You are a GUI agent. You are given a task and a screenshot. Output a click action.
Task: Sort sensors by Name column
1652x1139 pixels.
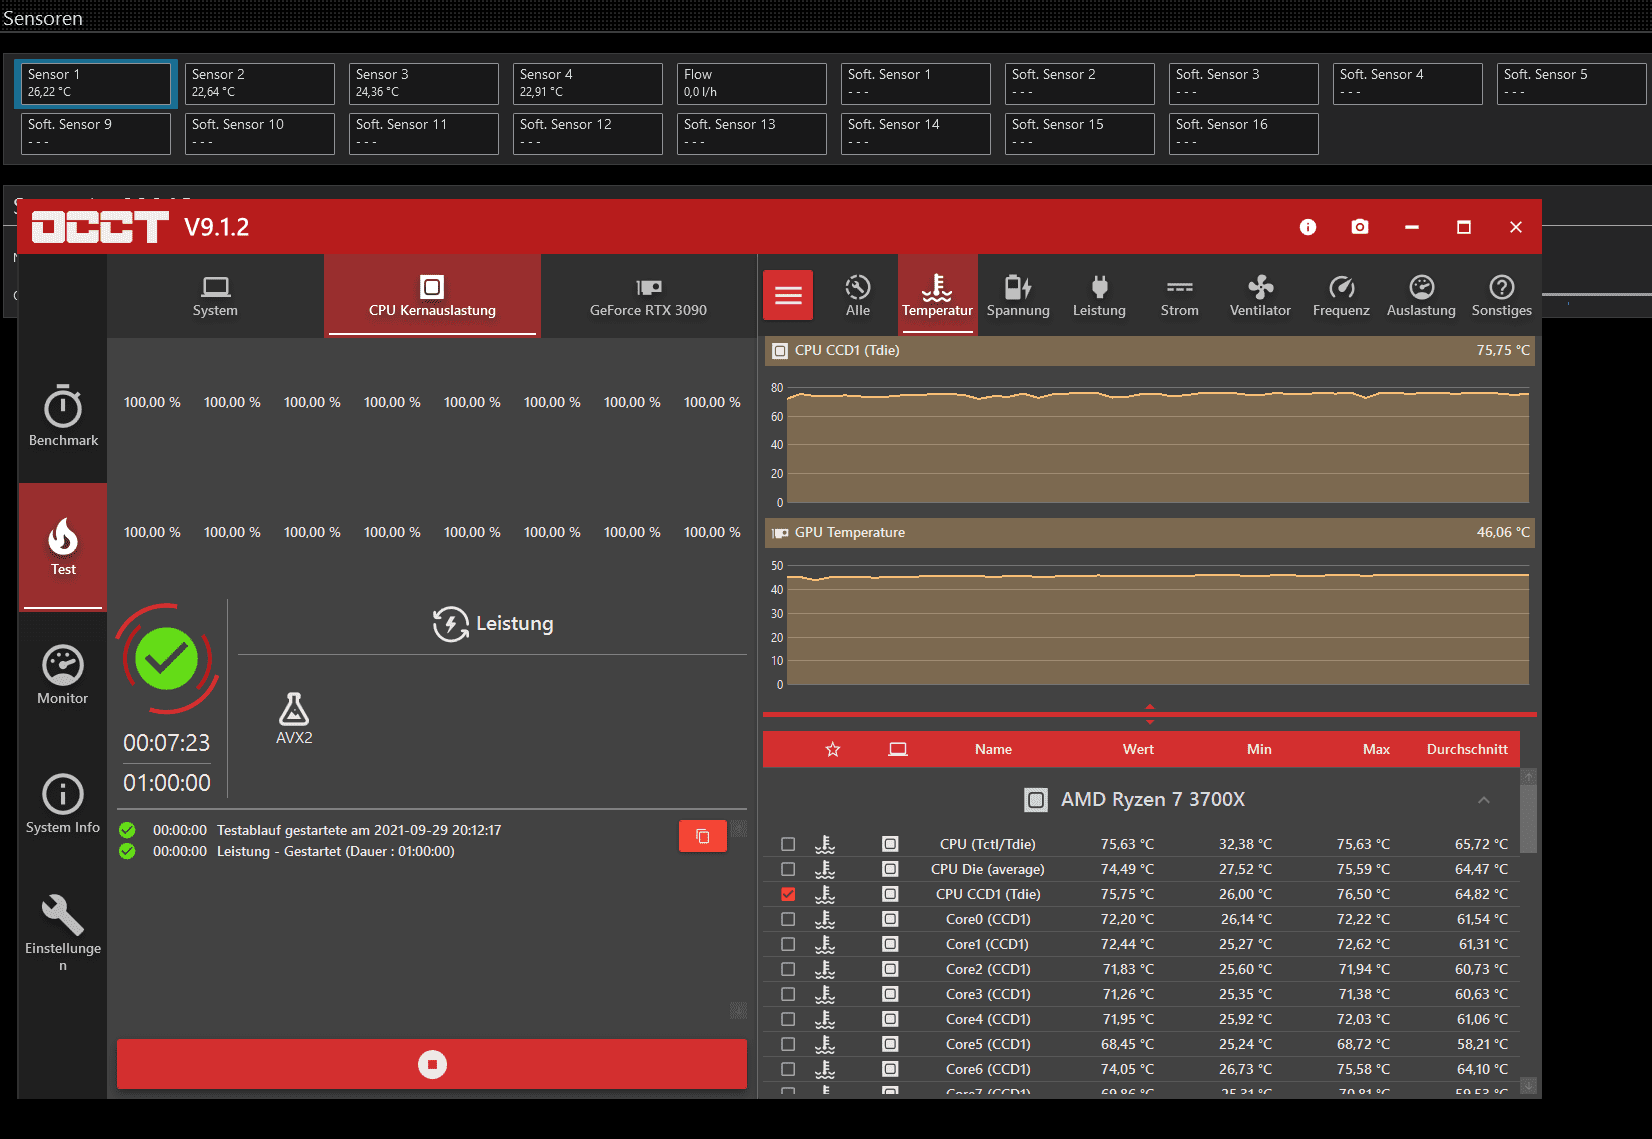[x=993, y=749]
